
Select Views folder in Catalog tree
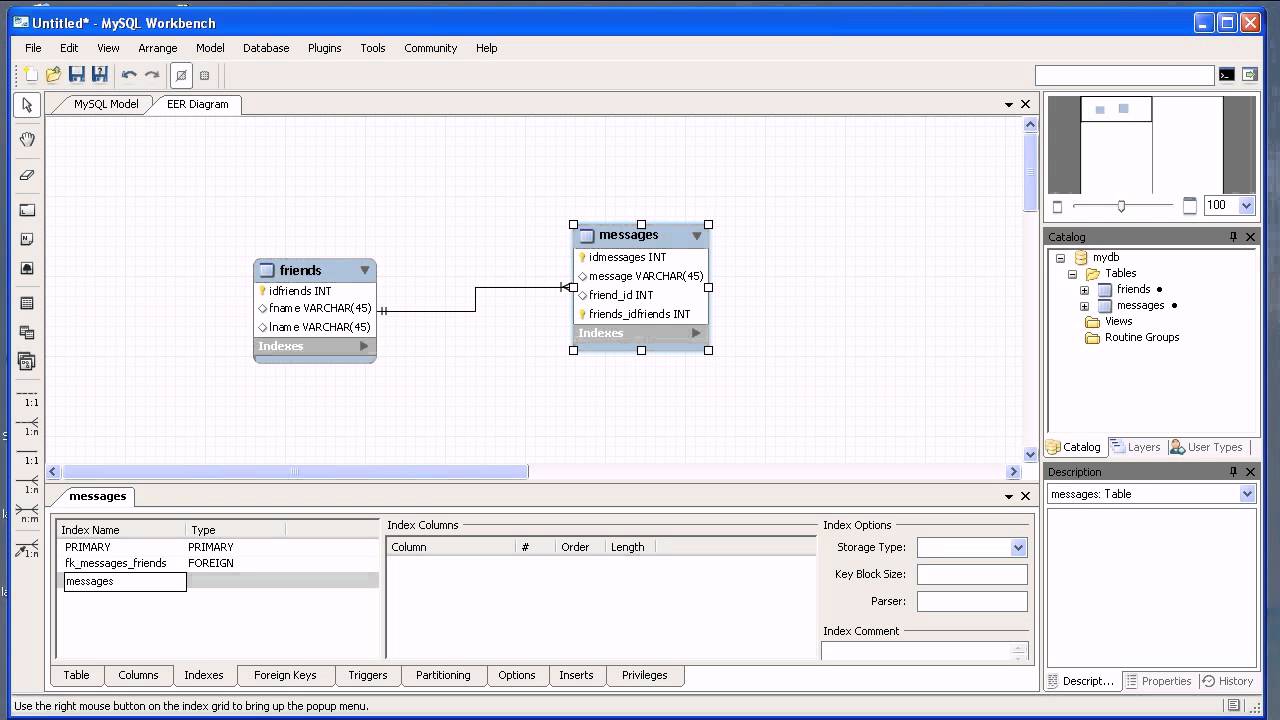click(x=1118, y=321)
